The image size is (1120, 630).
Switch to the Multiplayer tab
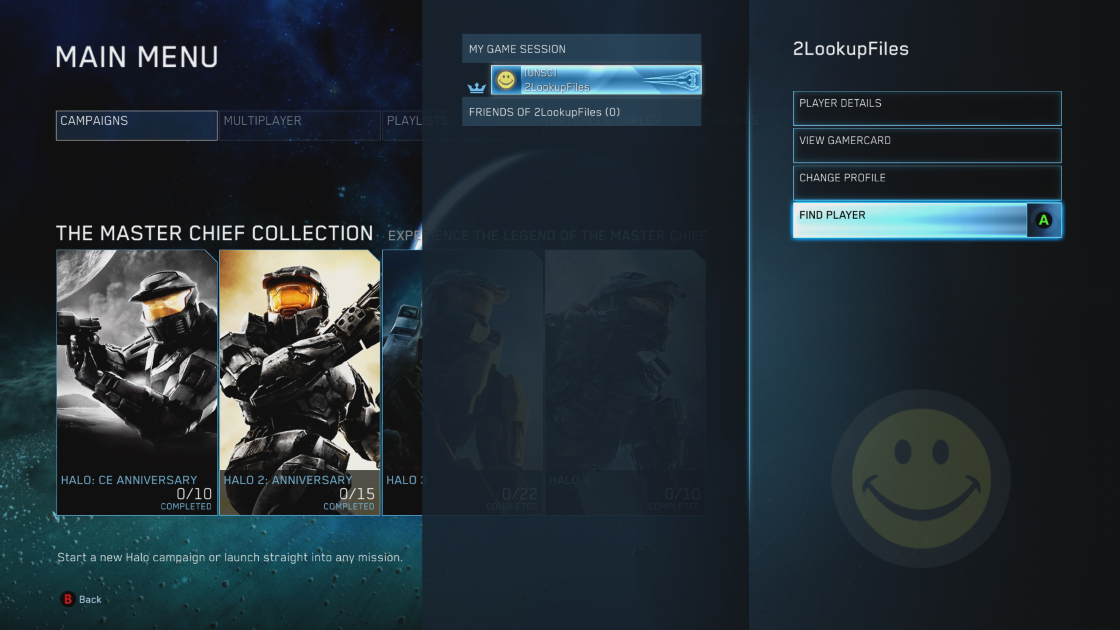pos(299,125)
